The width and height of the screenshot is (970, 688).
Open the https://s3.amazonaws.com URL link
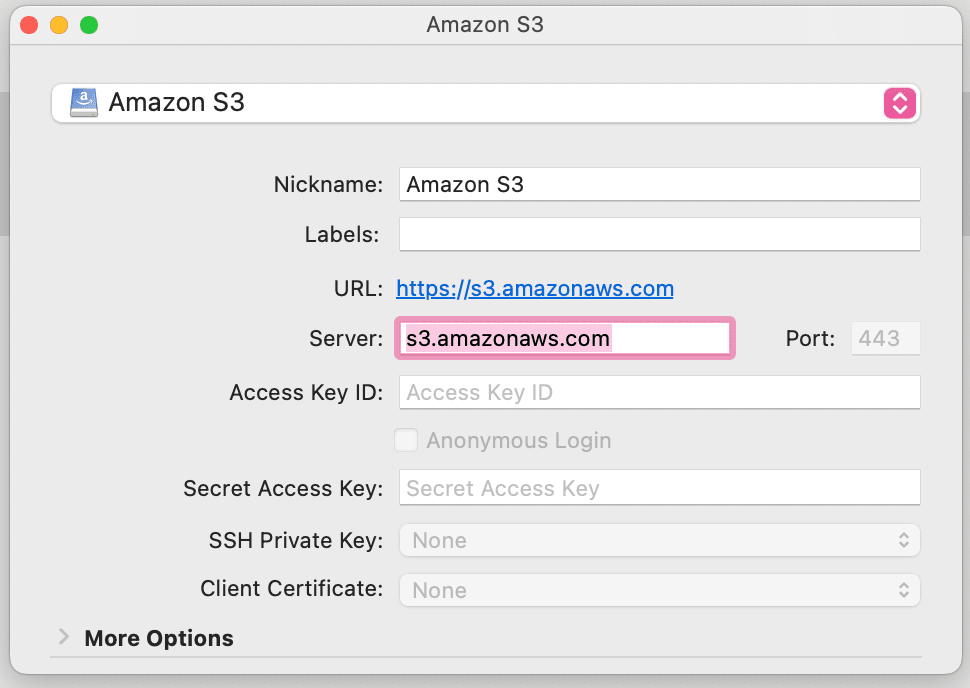pos(535,289)
